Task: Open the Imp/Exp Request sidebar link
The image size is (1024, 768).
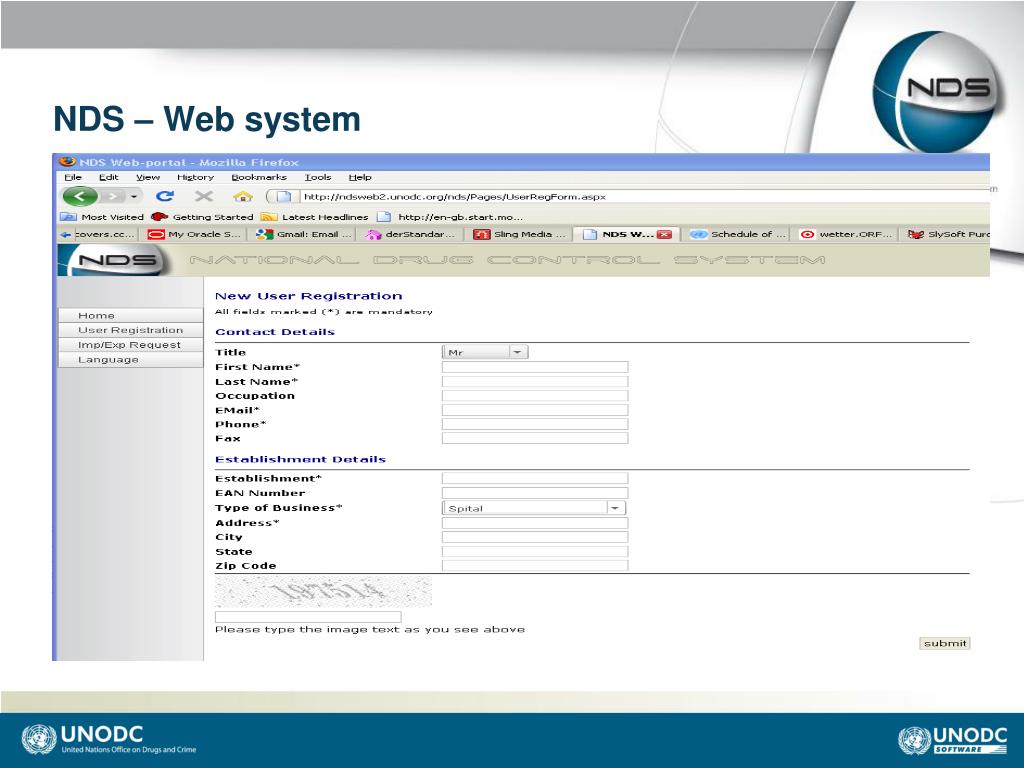Action: tap(130, 345)
